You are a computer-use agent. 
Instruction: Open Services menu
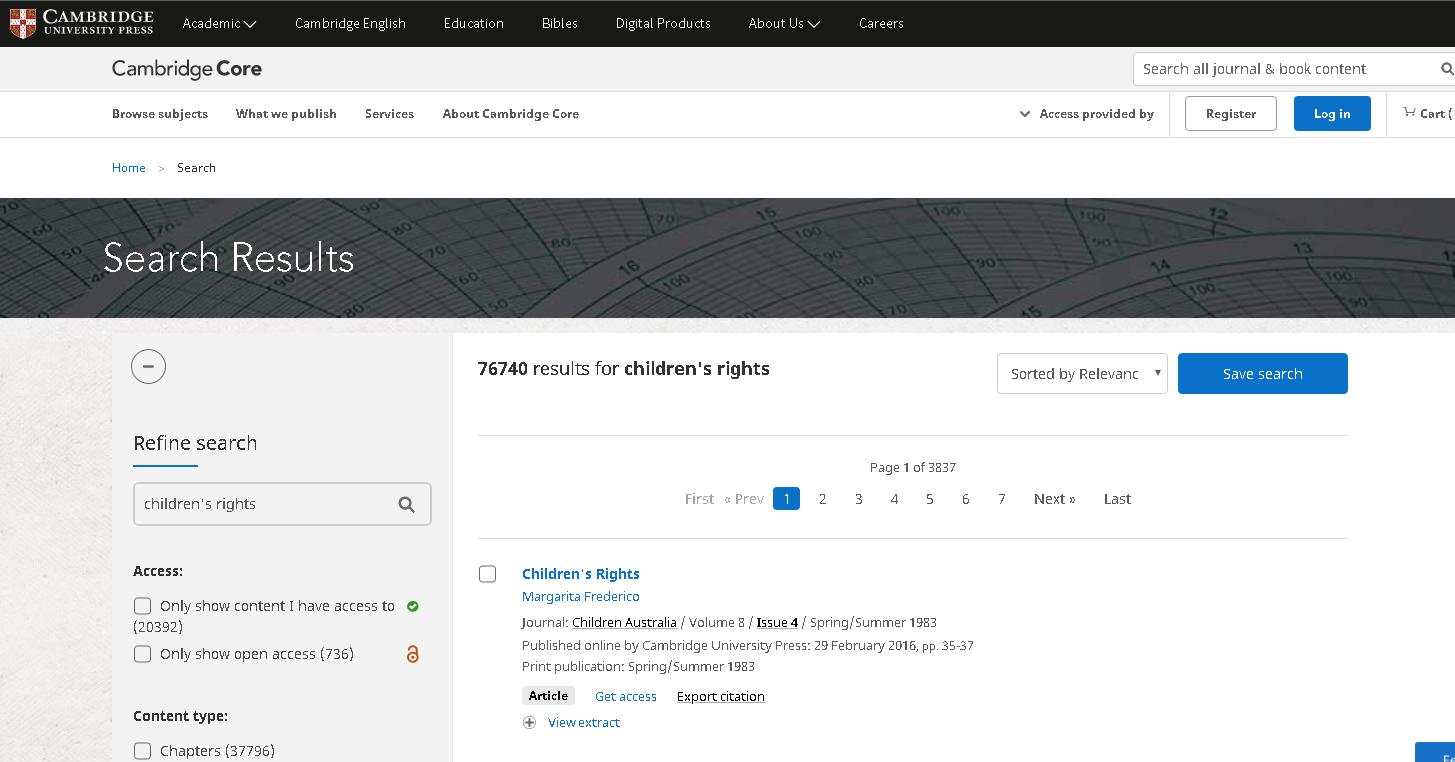coord(389,114)
